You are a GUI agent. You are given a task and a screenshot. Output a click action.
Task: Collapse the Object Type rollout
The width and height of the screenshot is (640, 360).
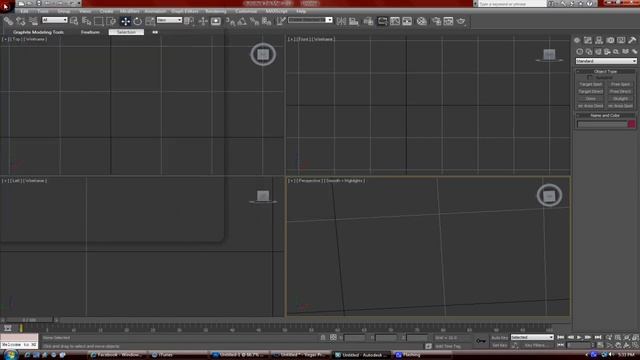point(605,71)
